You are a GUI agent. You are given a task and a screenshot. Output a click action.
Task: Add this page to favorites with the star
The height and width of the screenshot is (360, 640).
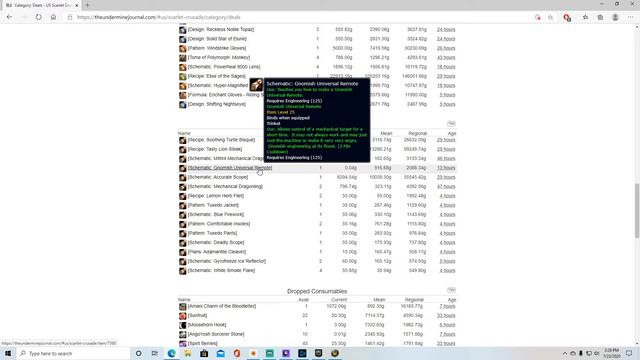tap(551, 17)
